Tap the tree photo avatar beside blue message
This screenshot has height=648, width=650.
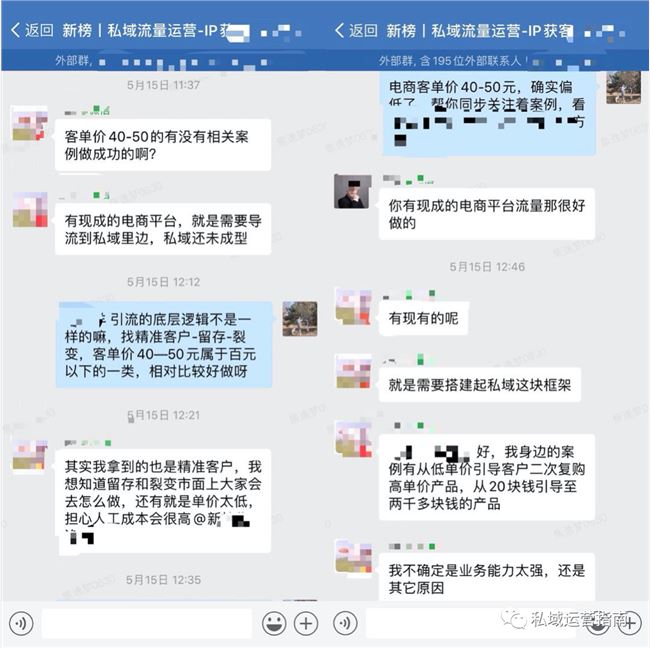tap(300, 319)
